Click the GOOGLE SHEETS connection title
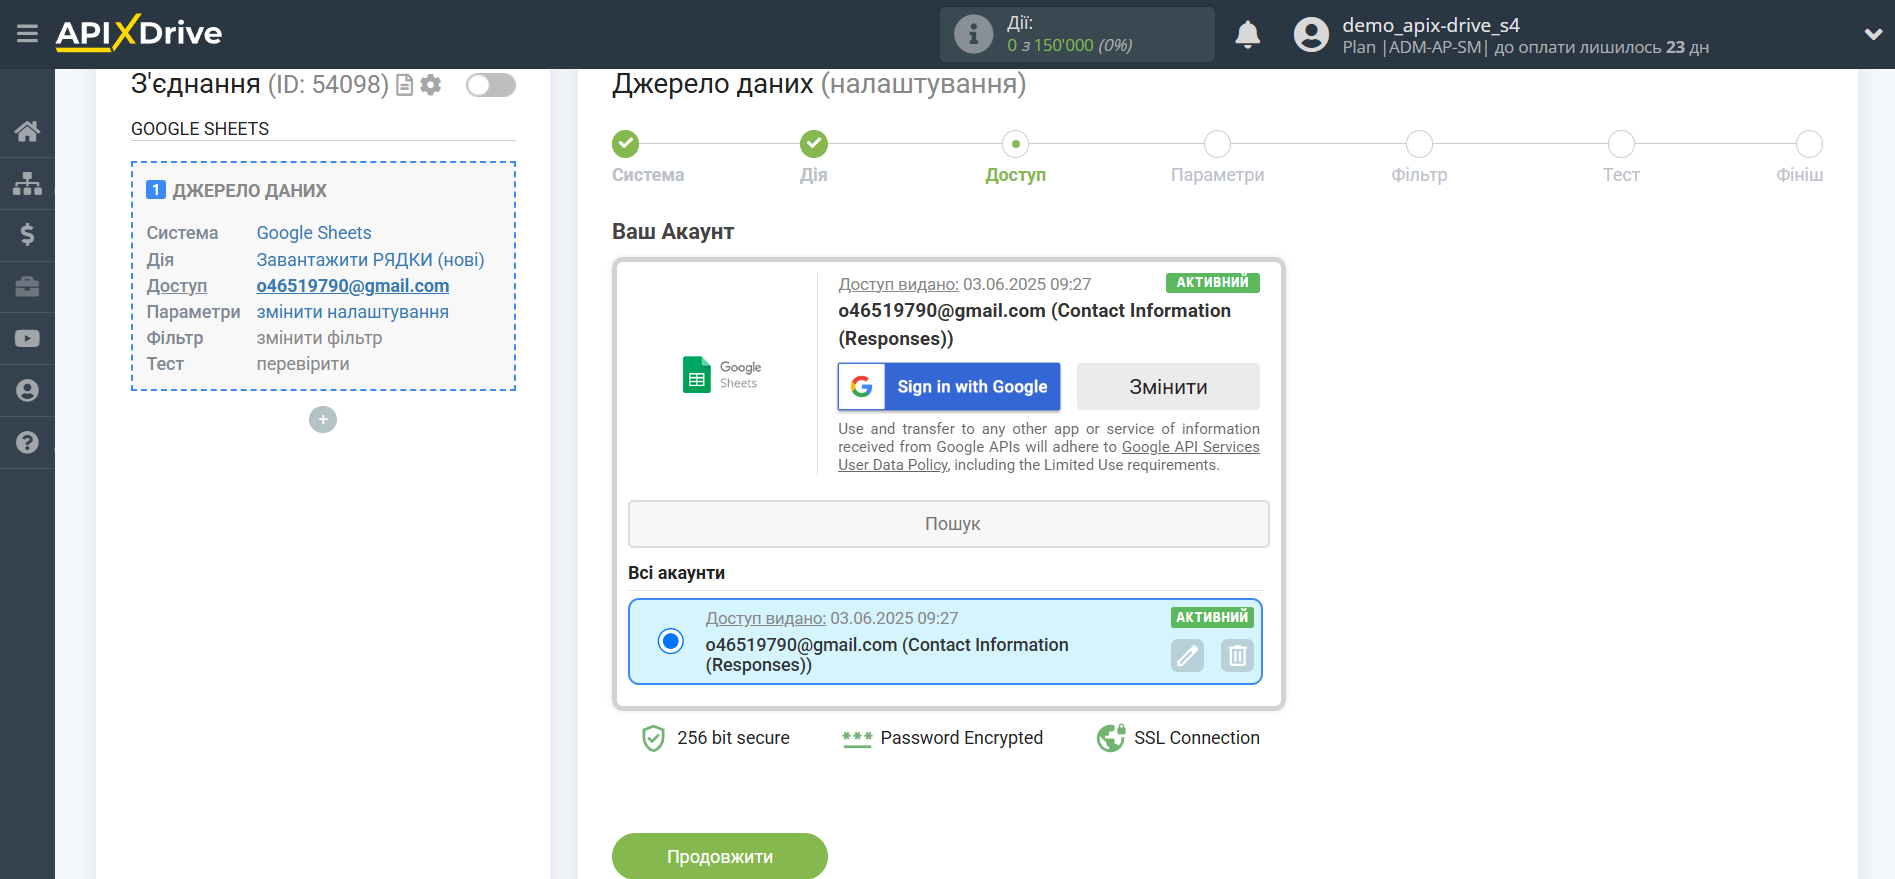 [x=200, y=129]
